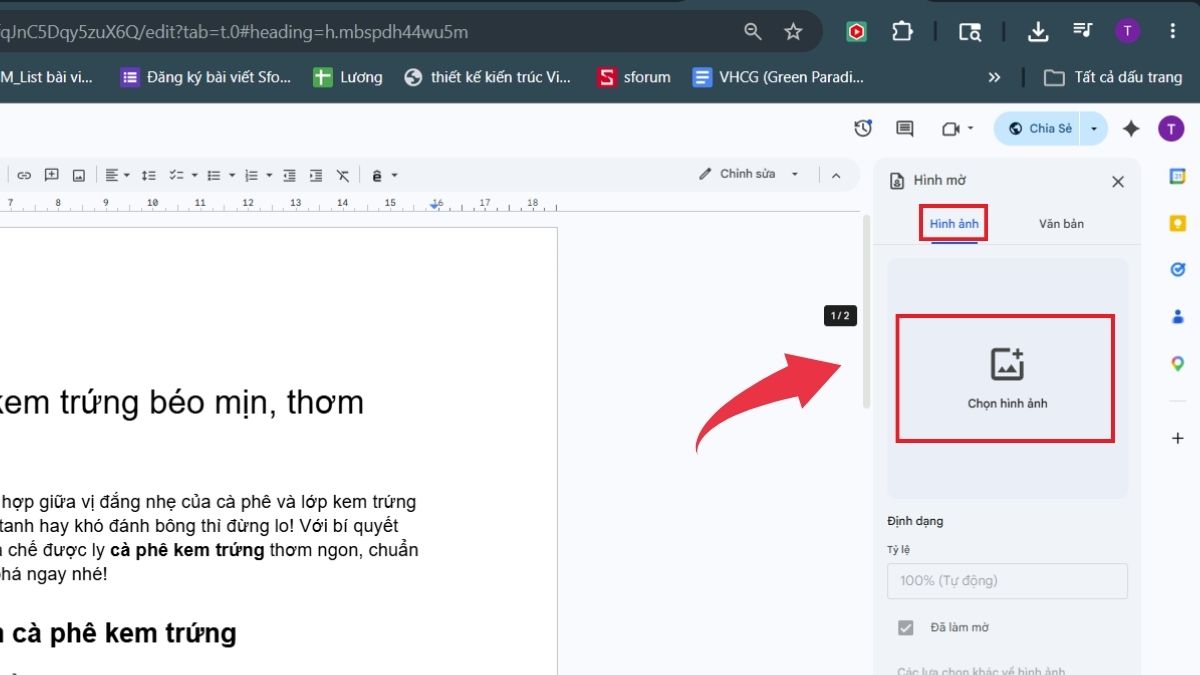1200x675 pixels.
Task: Click the right indent marker on ruler
Action: (x=436, y=204)
